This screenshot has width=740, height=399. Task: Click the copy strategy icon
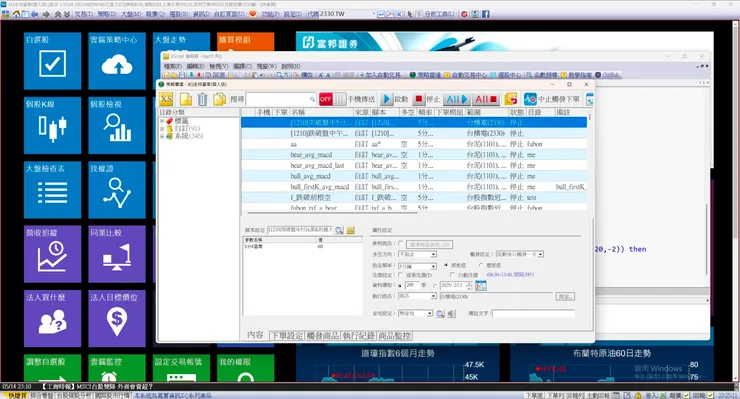219,99
